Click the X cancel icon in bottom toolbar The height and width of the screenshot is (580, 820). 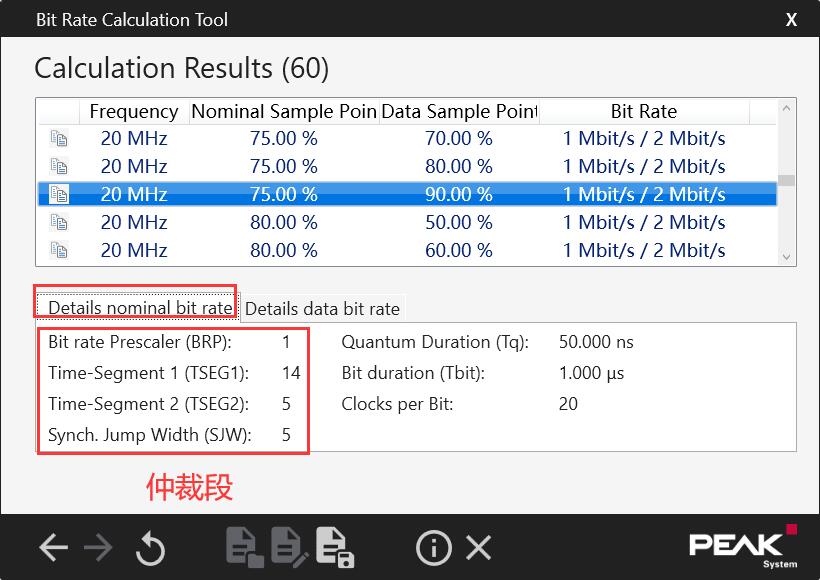pos(479,547)
